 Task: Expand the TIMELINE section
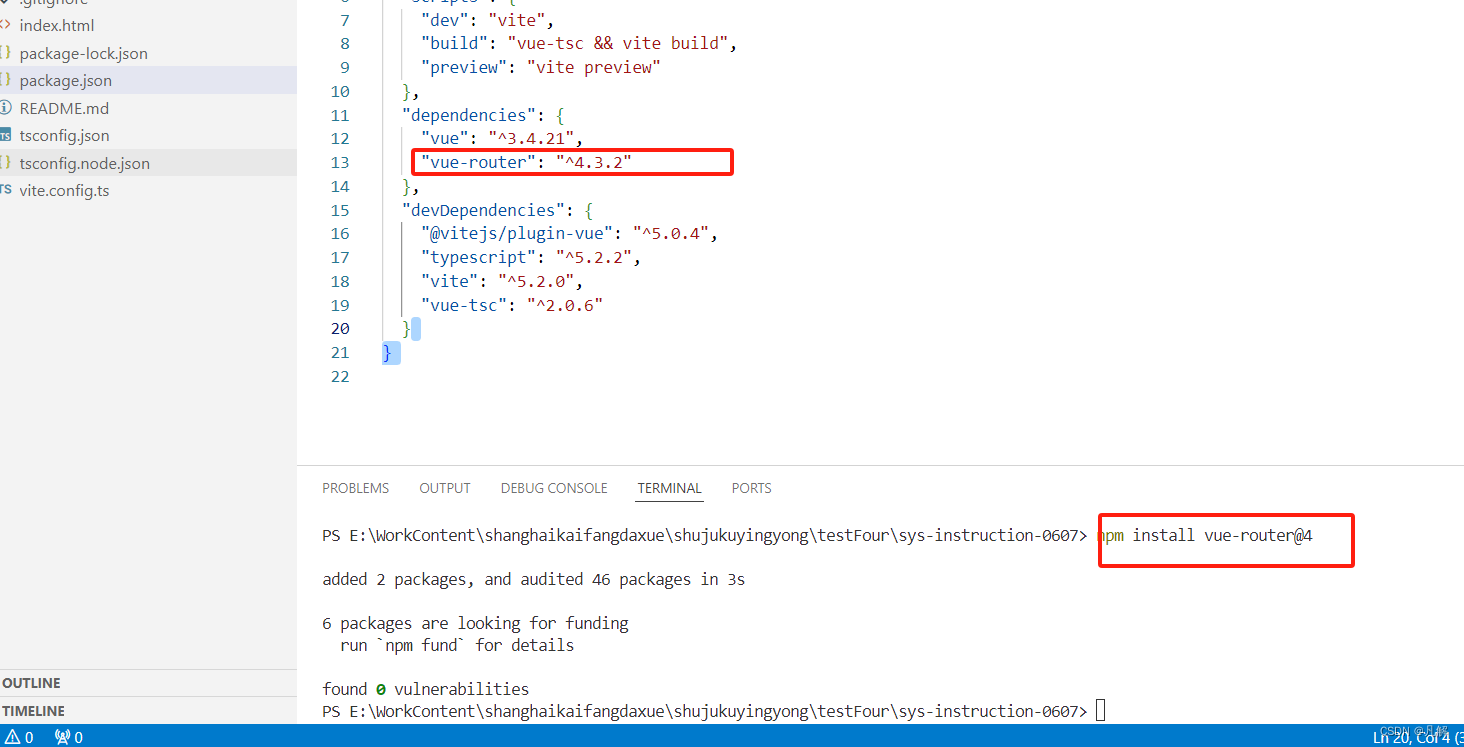point(33,711)
